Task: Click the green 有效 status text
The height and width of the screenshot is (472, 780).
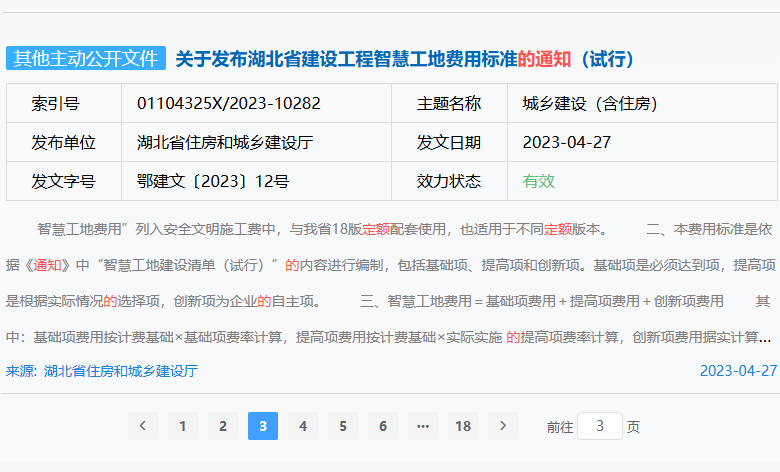Action: pyautogui.click(x=538, y=181)
